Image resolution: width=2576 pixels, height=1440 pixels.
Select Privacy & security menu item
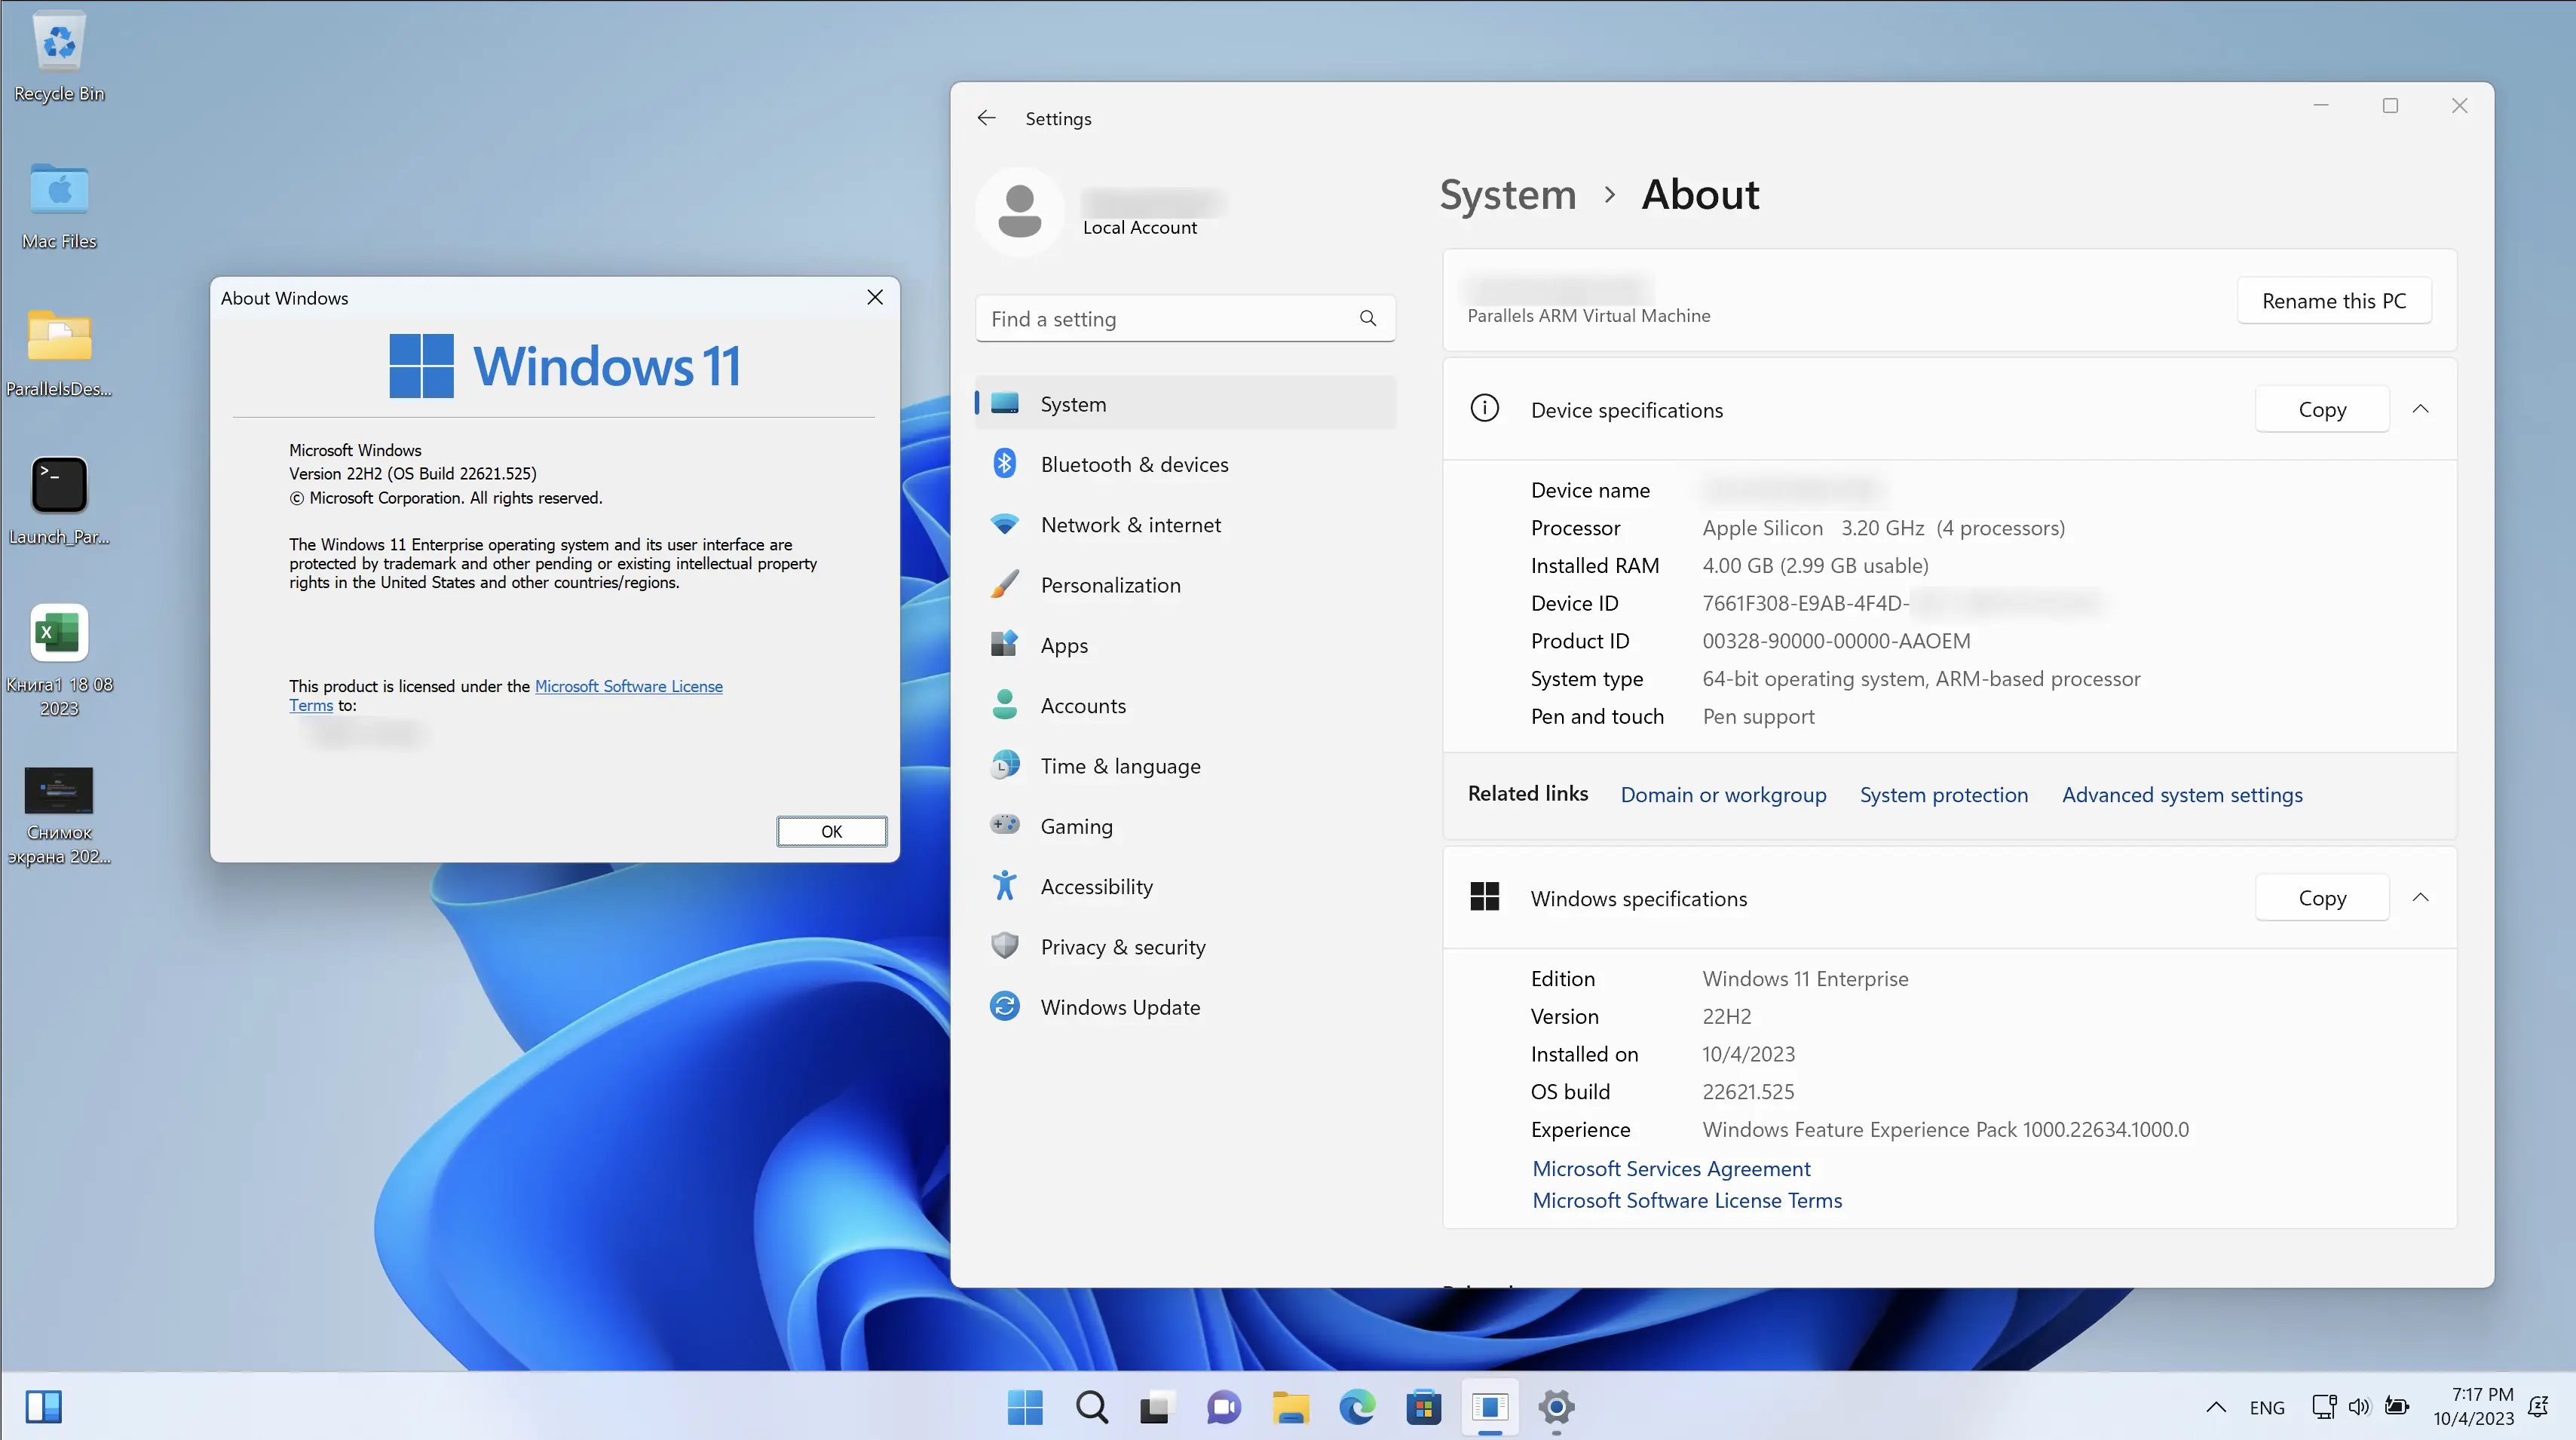point(1122,946)
